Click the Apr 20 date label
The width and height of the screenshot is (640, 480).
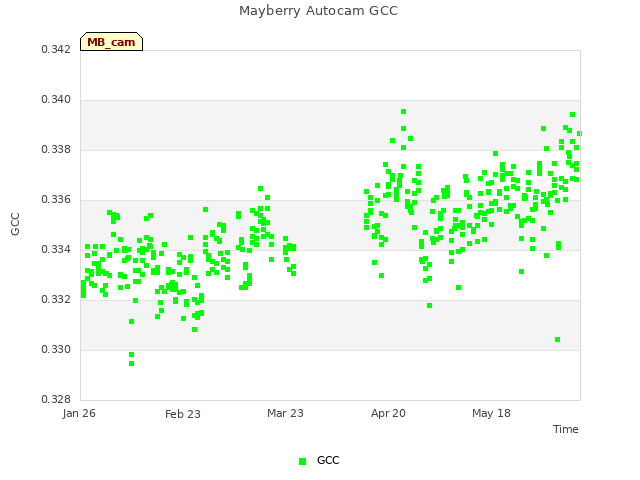click(388, 413)
